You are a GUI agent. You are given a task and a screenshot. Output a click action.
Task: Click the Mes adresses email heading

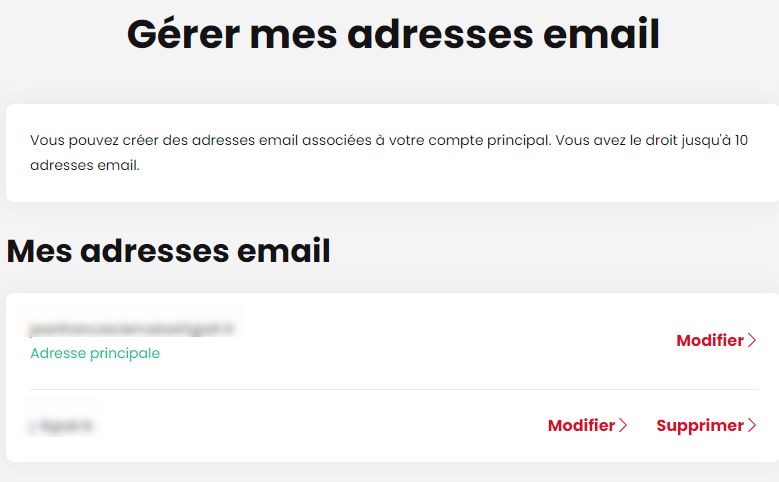pos(168,251)
